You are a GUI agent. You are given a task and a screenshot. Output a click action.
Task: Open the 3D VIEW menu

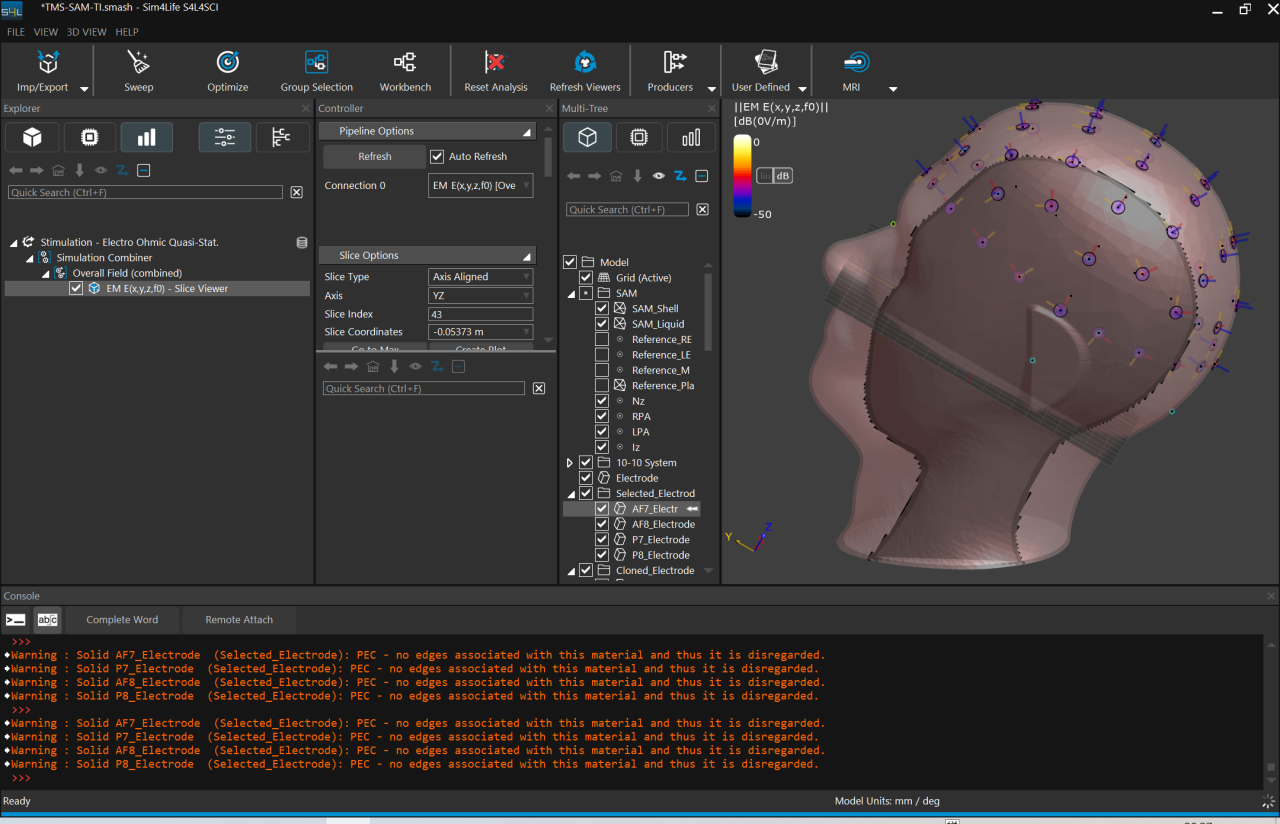click(x=87, y=32)
